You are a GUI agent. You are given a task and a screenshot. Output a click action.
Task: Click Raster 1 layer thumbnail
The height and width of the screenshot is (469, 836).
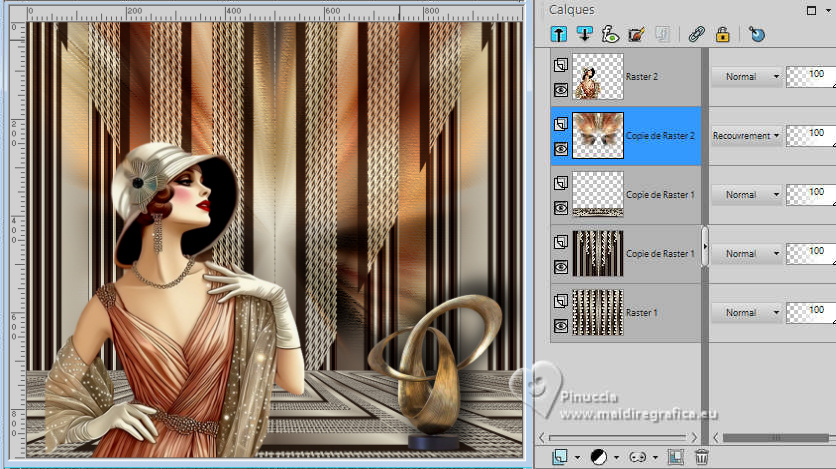(598, 312)
